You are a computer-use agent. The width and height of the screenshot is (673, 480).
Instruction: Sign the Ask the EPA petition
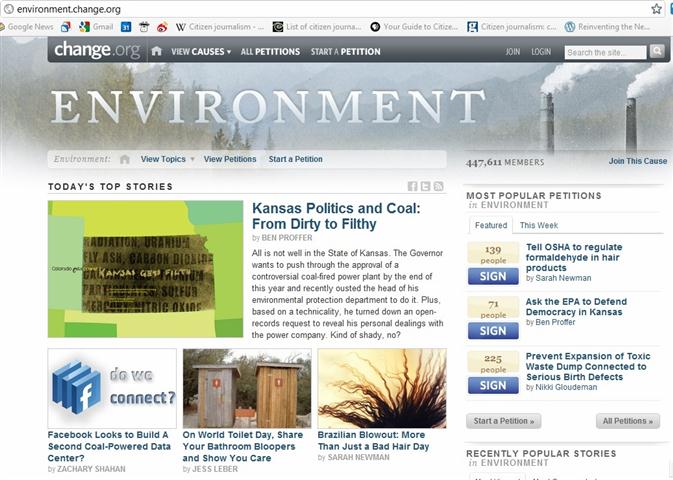[493, 331]
